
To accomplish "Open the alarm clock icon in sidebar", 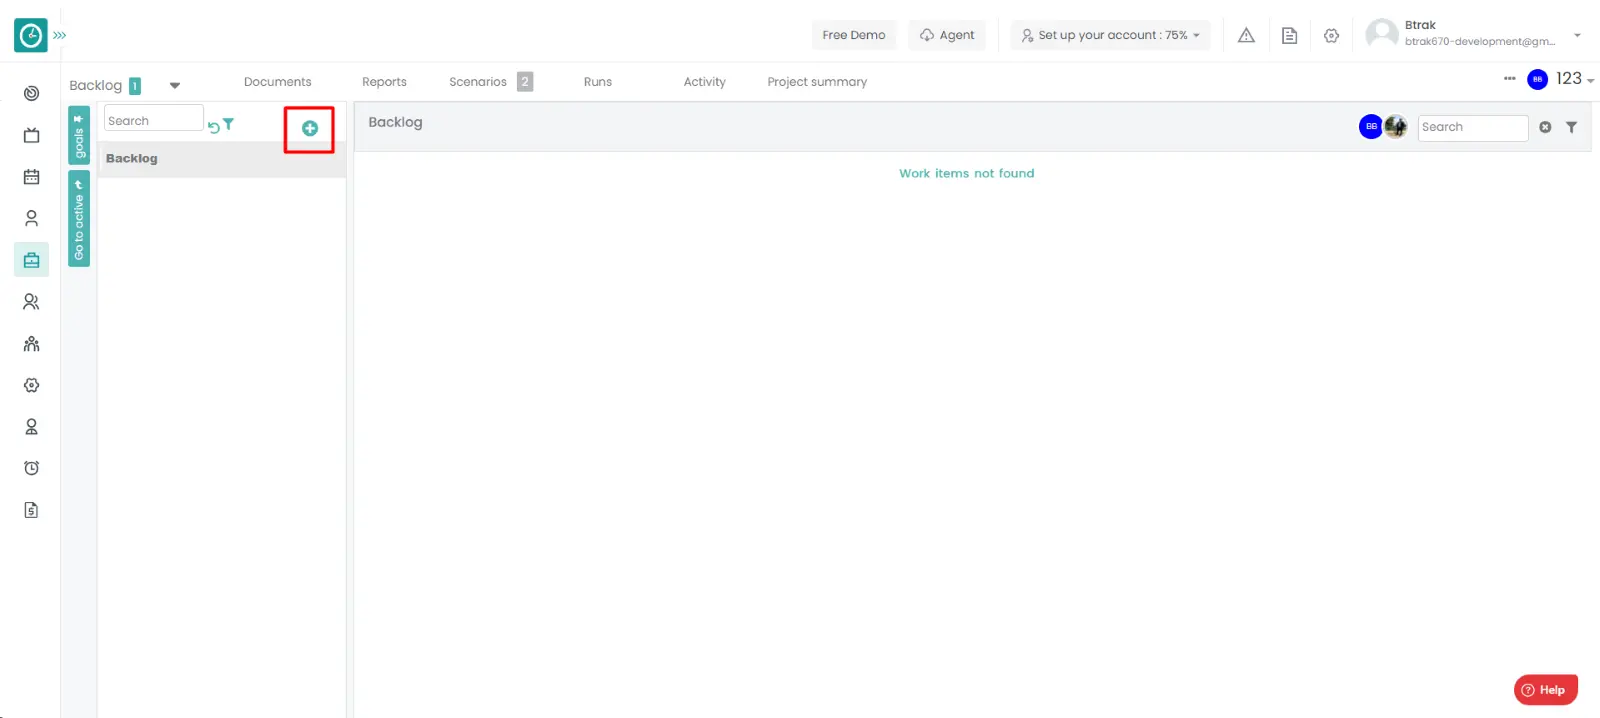I will coord(31,468).
